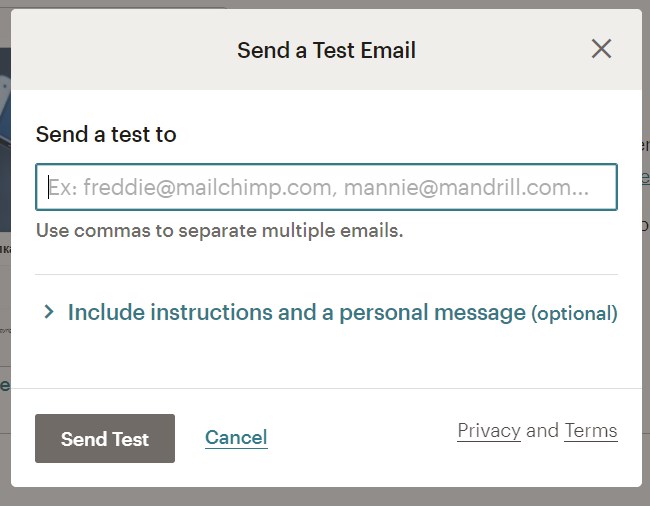Cancel sending the test email
The height and width of the screenshot is (506, 650).
pyautogui.click(x=236, y=438)
